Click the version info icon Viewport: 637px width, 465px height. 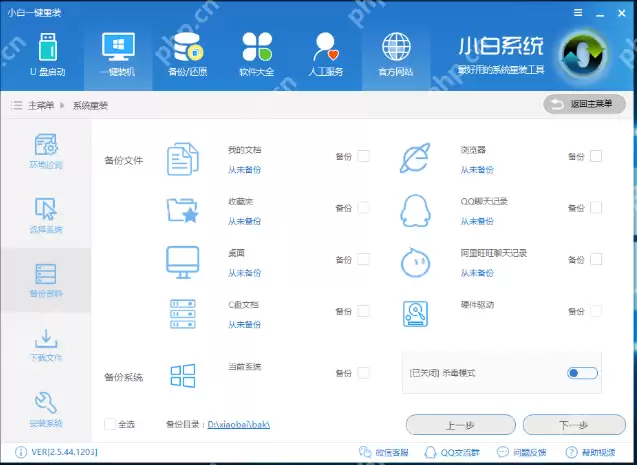point(21,452)
